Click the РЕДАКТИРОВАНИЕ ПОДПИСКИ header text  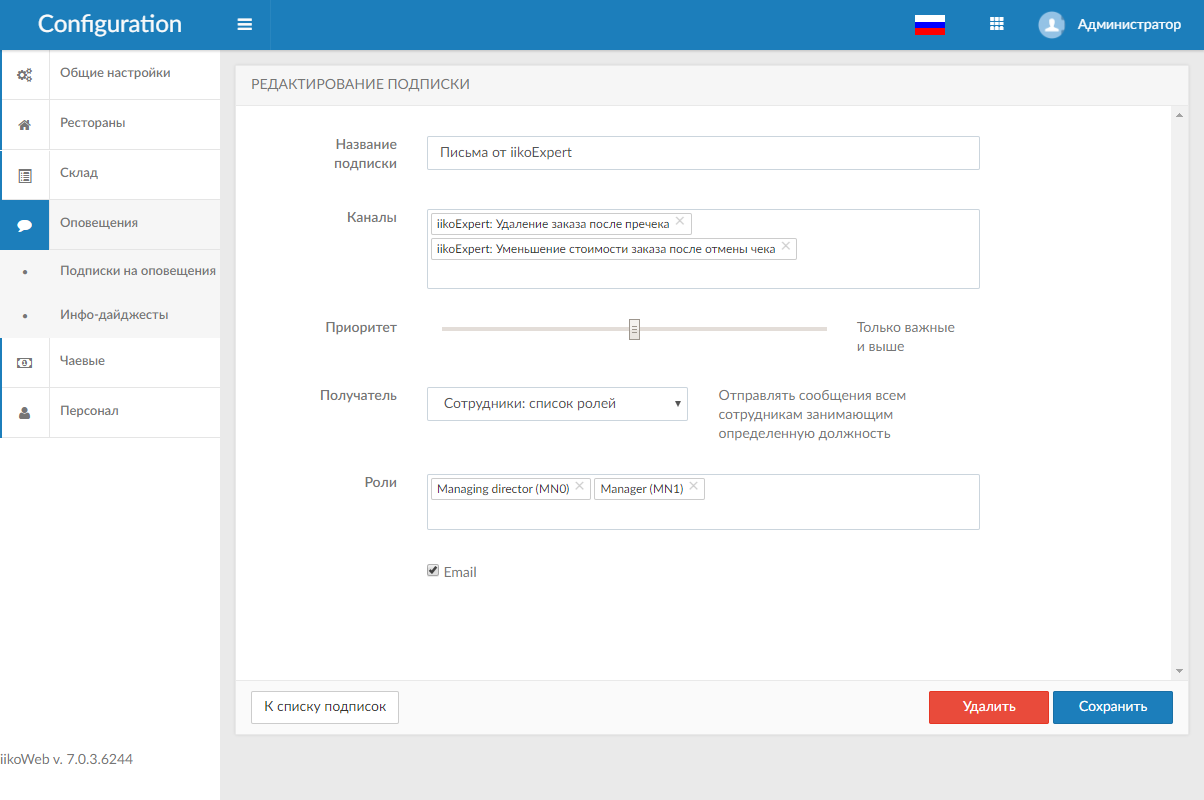(x=360, y=85)
